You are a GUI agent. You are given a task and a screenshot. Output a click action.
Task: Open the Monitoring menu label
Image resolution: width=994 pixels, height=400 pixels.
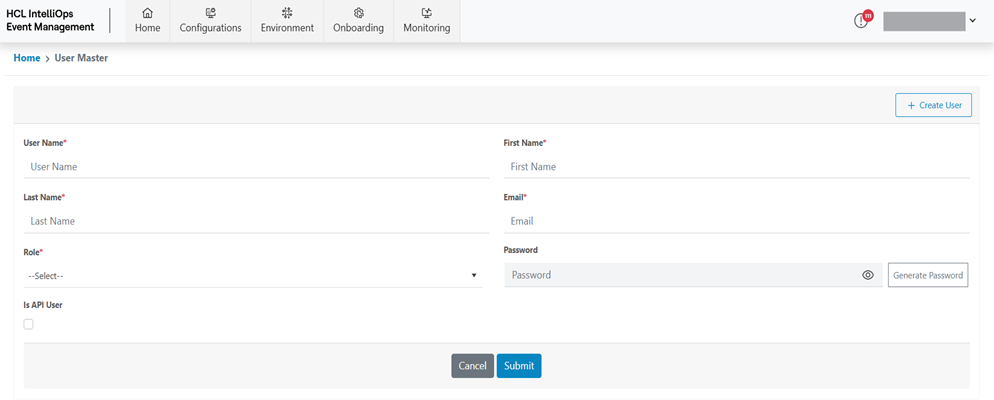[x=426, y=28]
